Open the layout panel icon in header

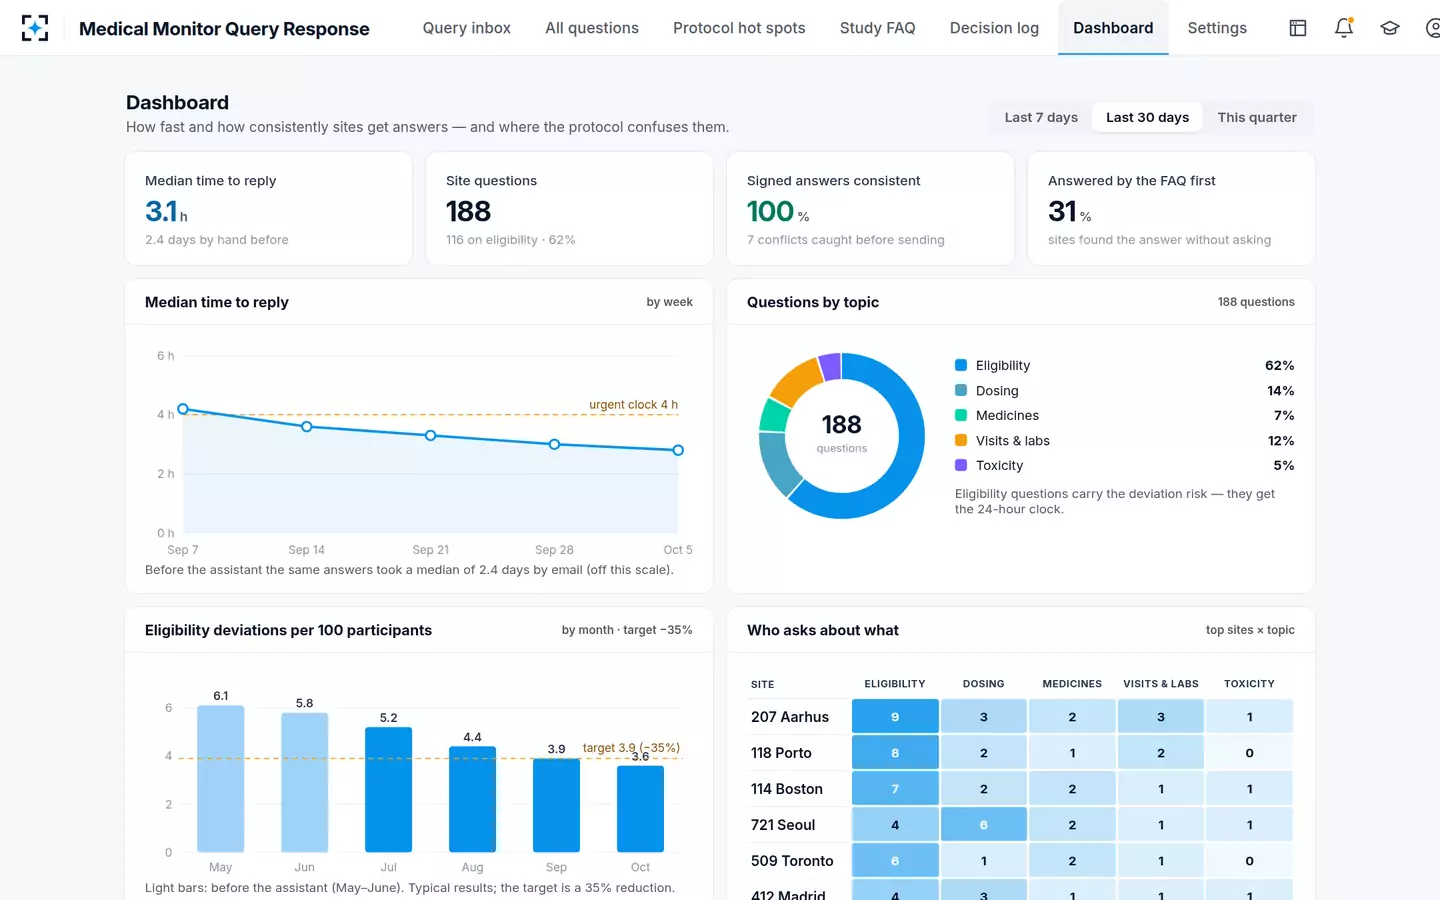pyautogui.click(x=1298, y=28)
